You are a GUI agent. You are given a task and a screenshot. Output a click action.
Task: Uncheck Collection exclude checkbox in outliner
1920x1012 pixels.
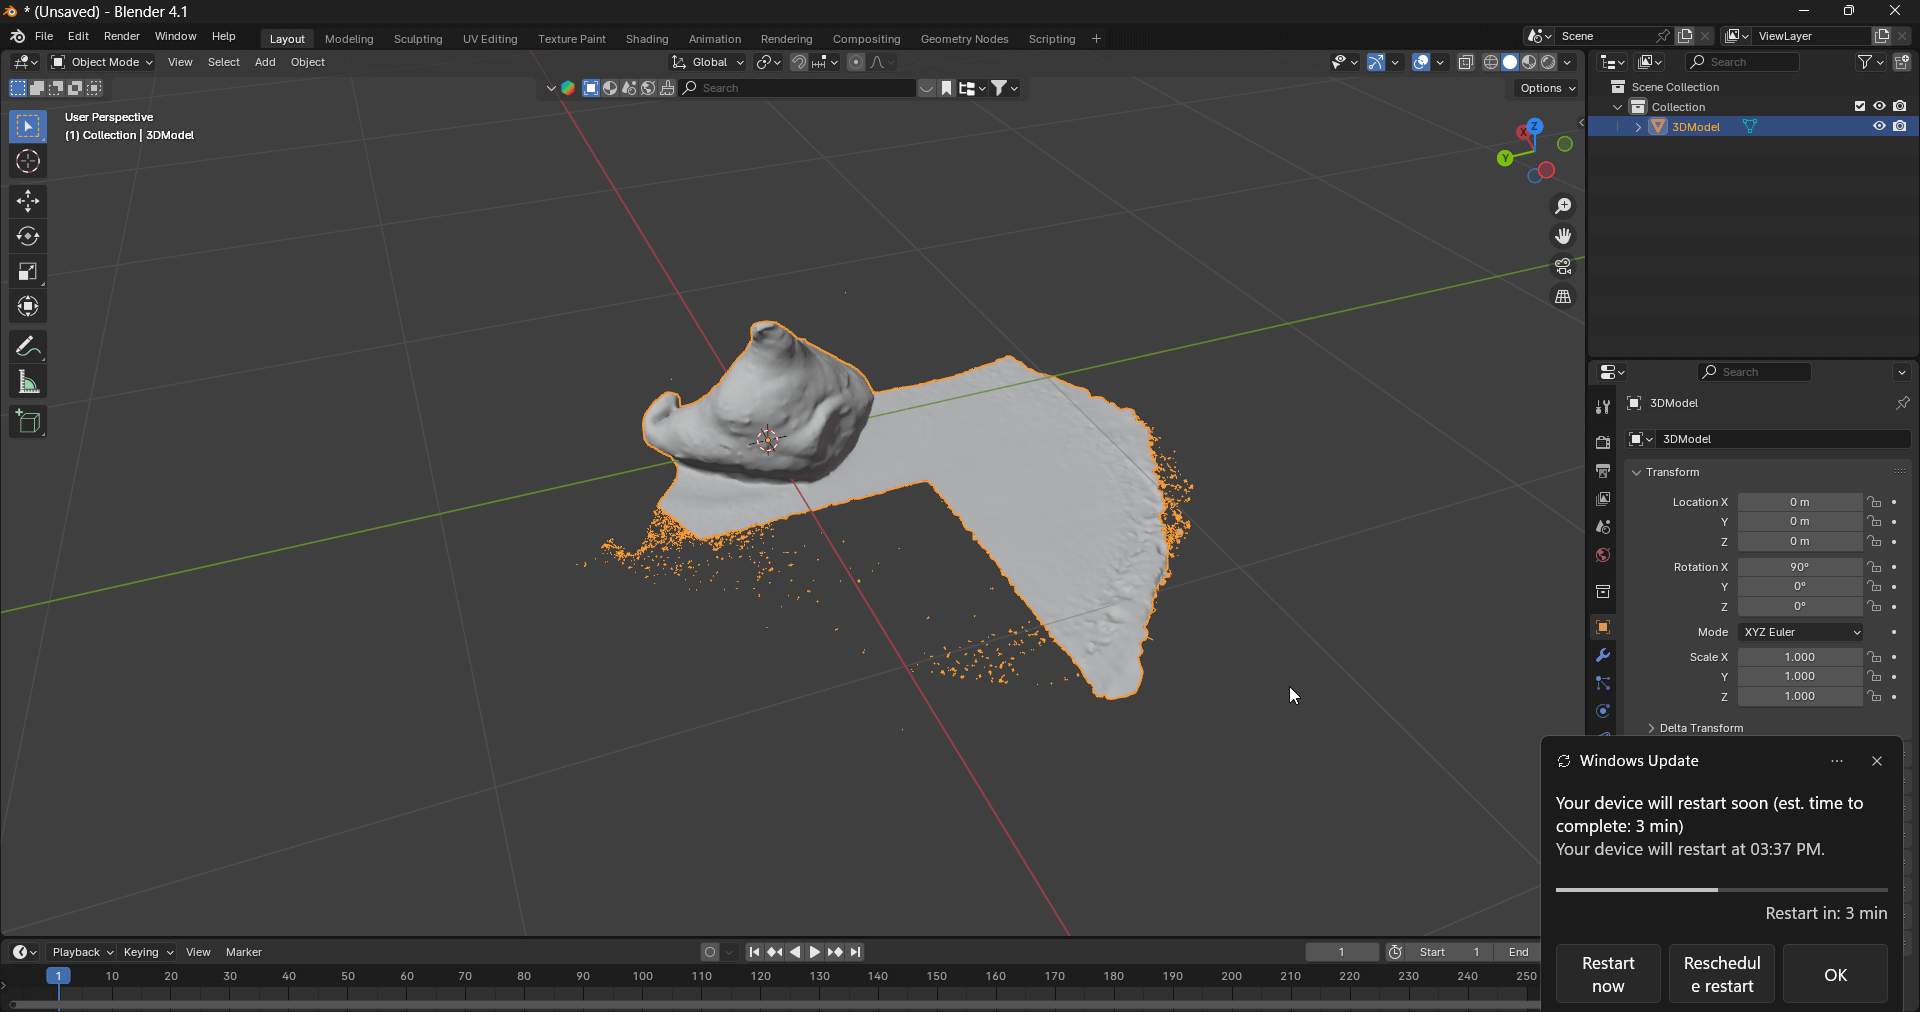[x=1860, y=106]
